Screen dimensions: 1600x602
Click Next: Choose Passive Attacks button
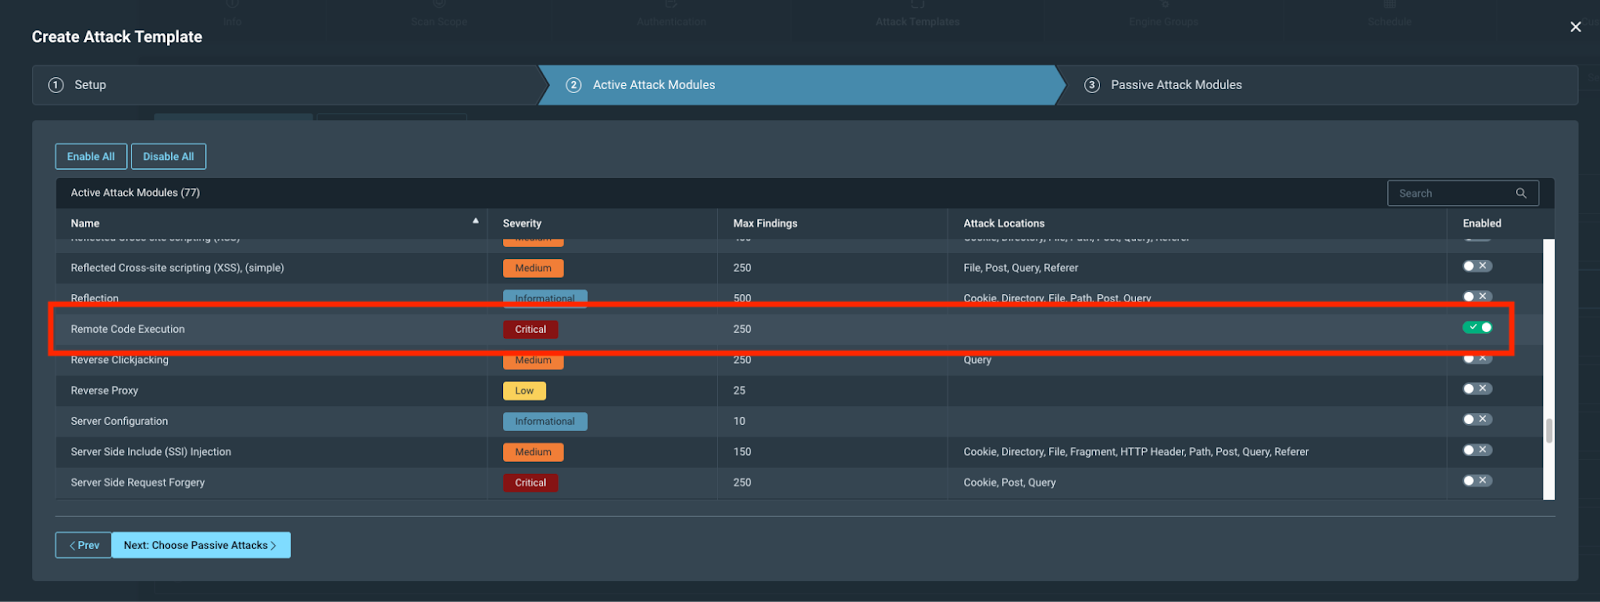(200, 545)
